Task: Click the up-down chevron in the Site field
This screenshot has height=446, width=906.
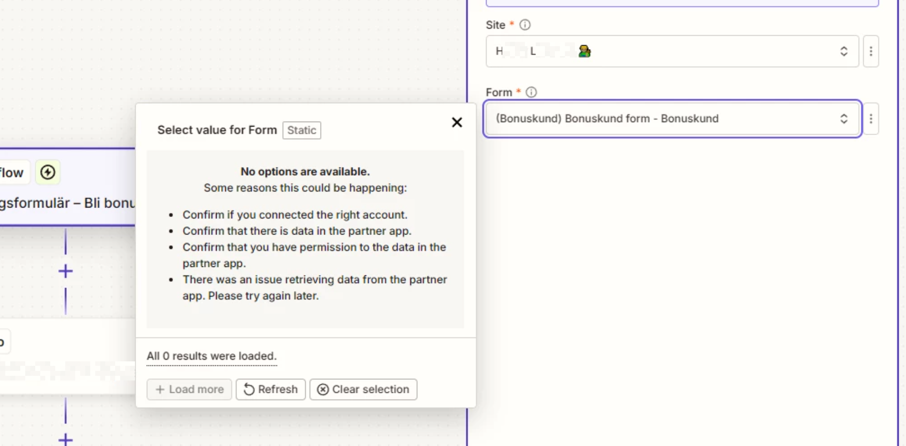Action: [843, 51]
